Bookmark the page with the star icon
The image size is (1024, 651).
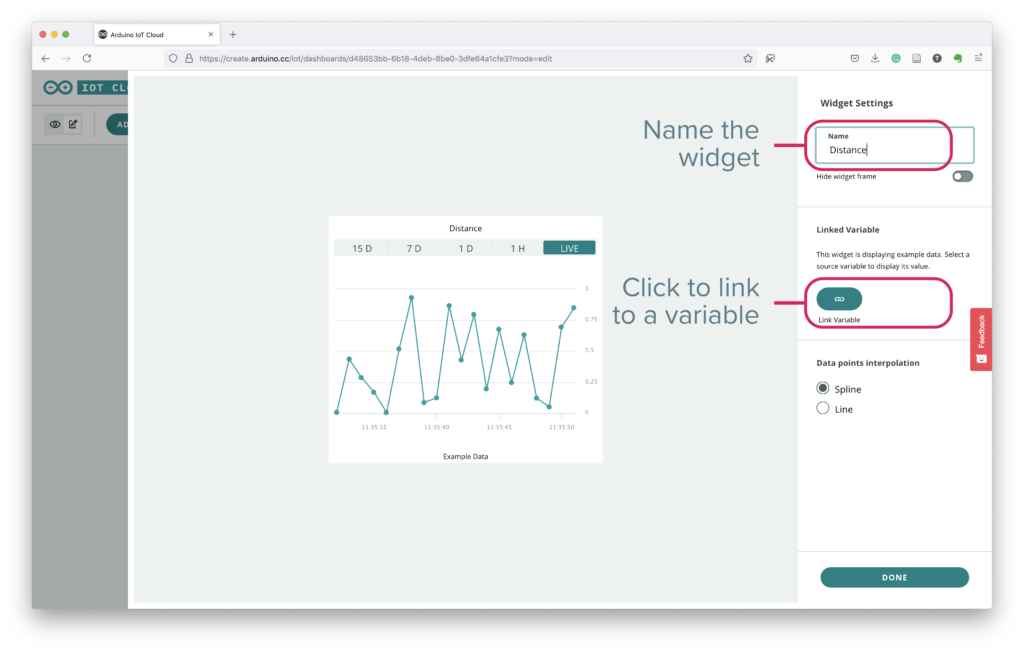(748, 59)
